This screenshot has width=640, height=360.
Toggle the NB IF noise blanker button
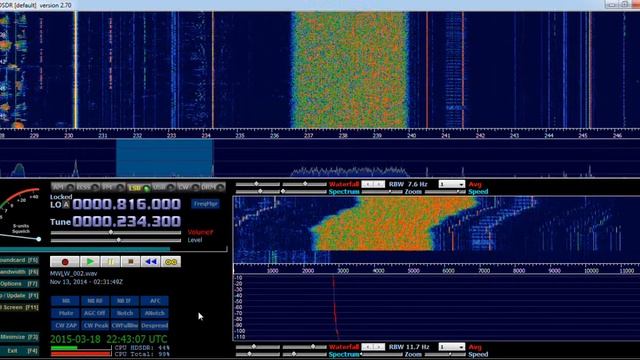124,301
